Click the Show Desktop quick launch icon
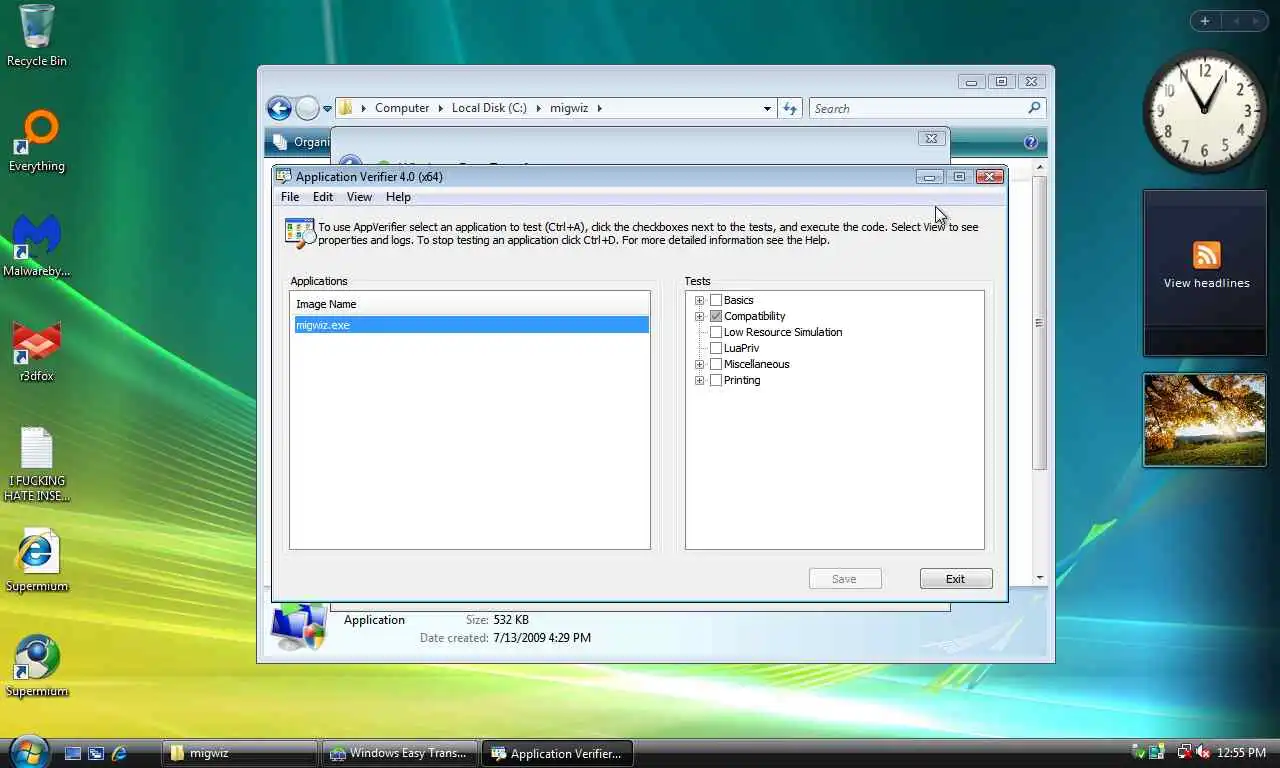The image size is (1280, 768). pyautogui.click(x=73, y=753)
